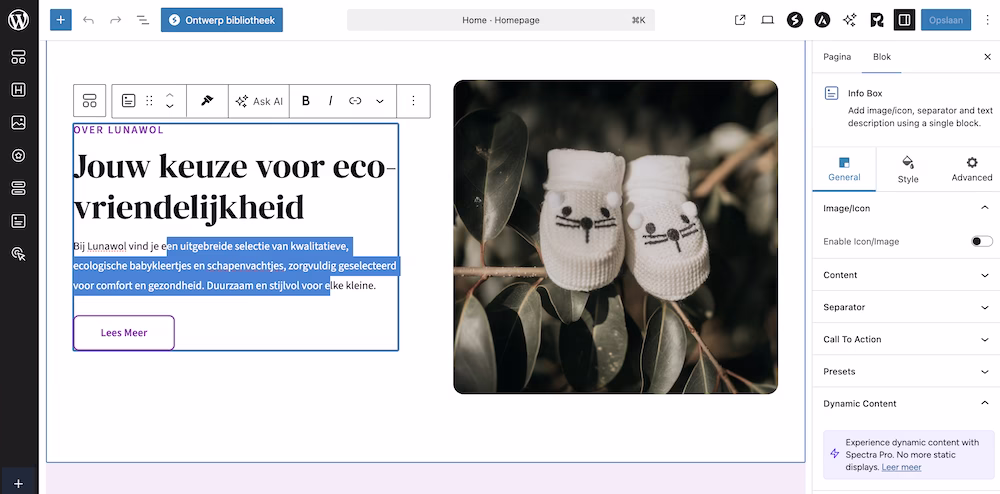Toggle the settings sidebar panel icon

click(904, 20)
